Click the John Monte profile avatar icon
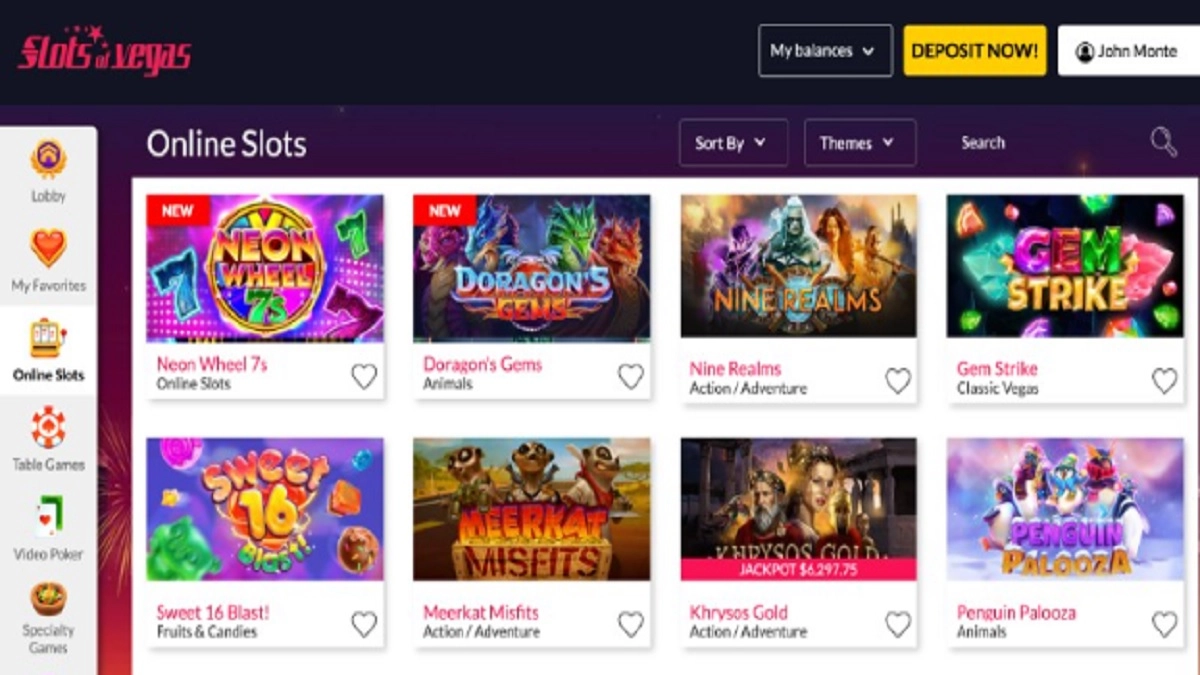This screenshot has width=1200, height=675. pos(1084,51)
